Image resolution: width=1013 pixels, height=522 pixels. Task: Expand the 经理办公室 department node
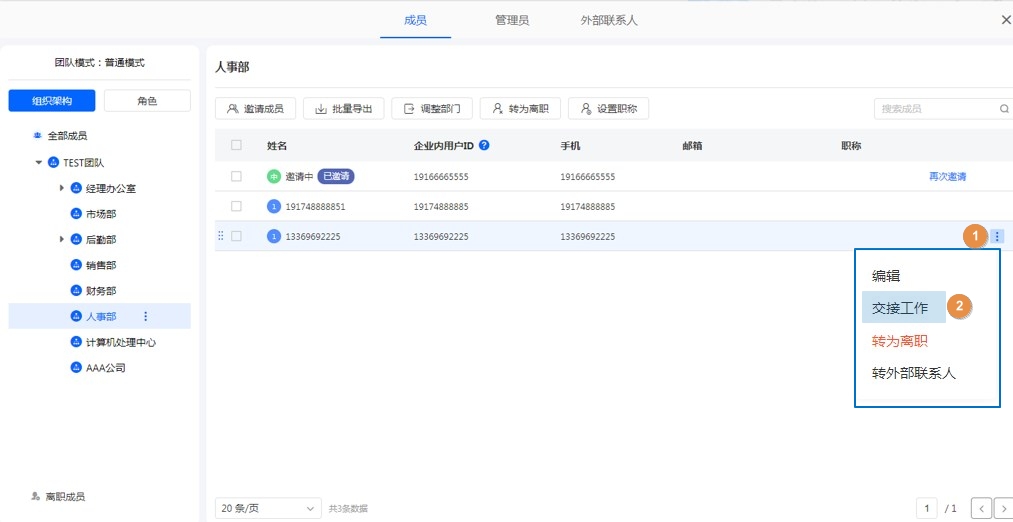[61, 188]
